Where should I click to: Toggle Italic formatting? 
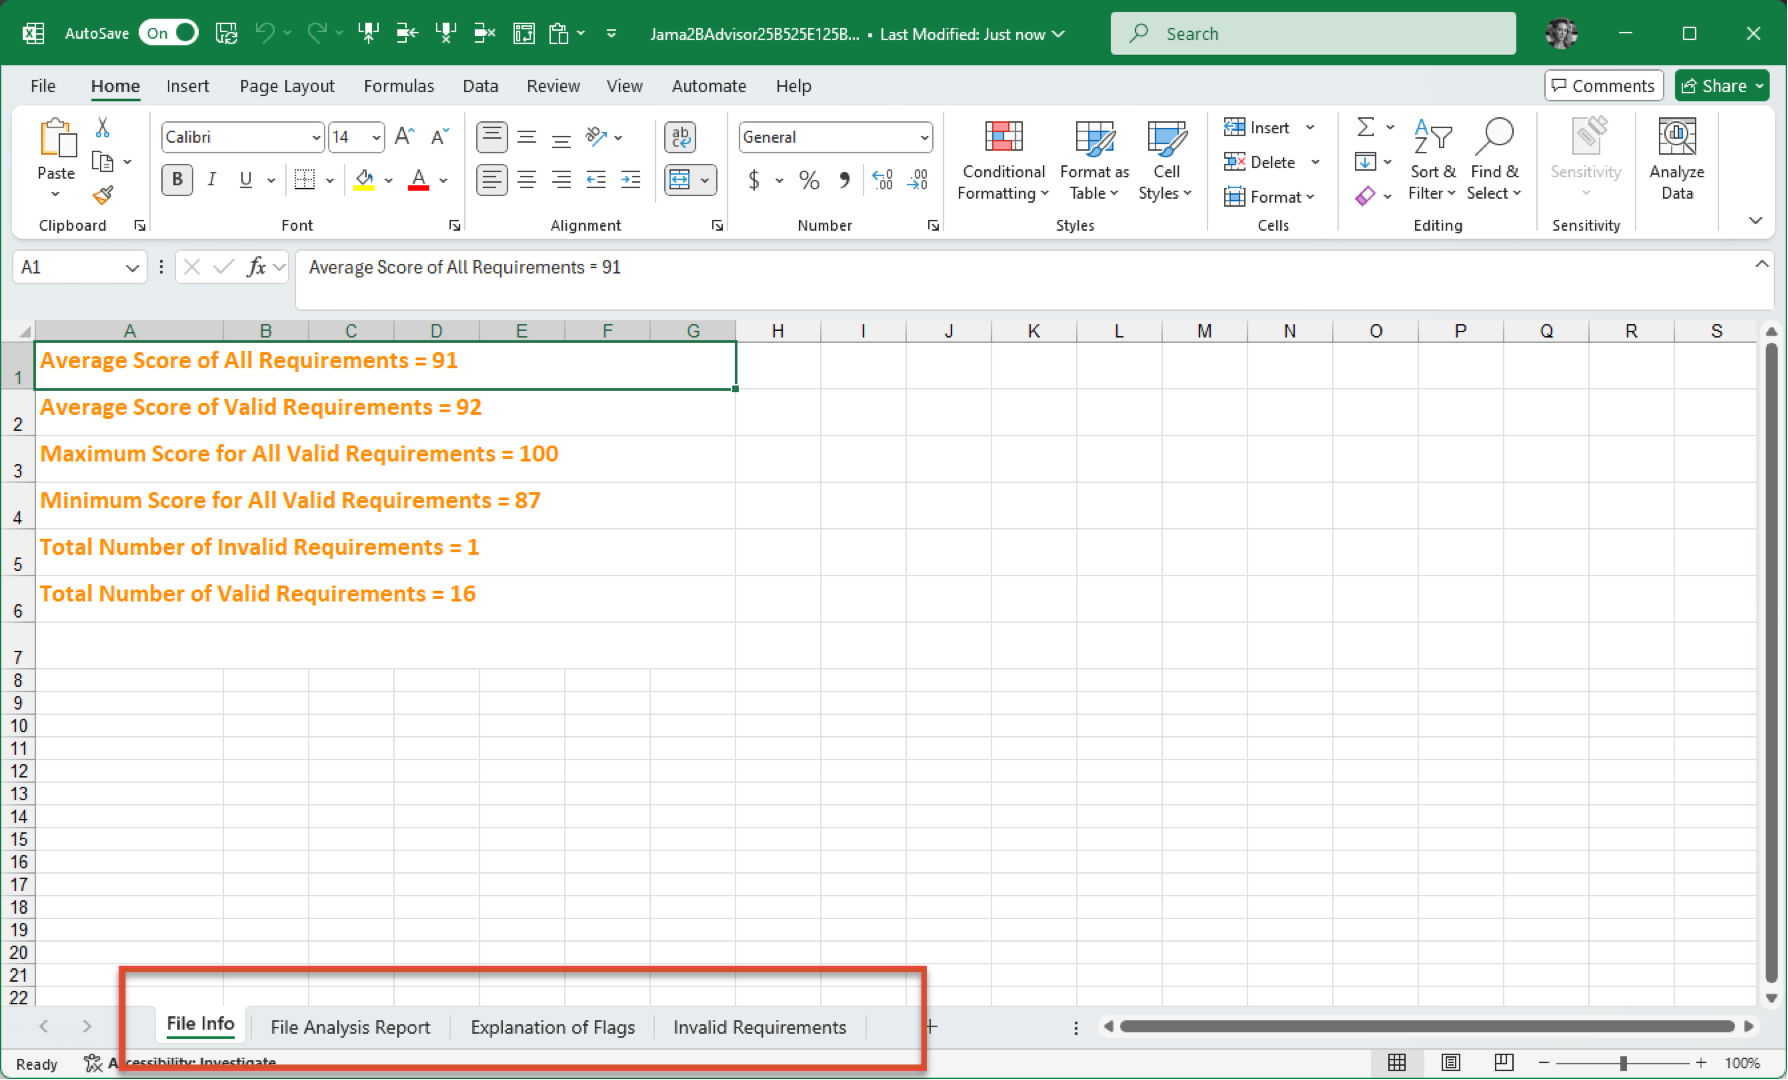point(211,180)
